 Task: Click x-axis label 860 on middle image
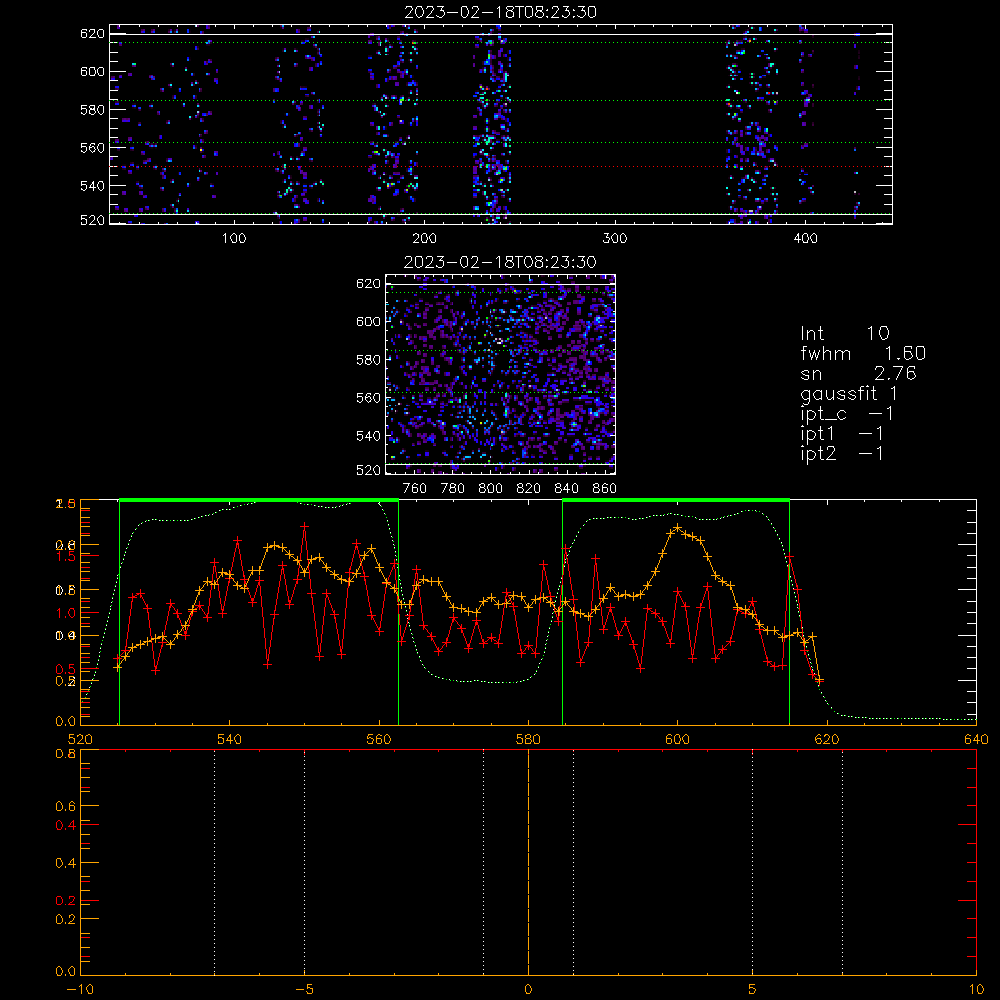(x=605, y=488)
